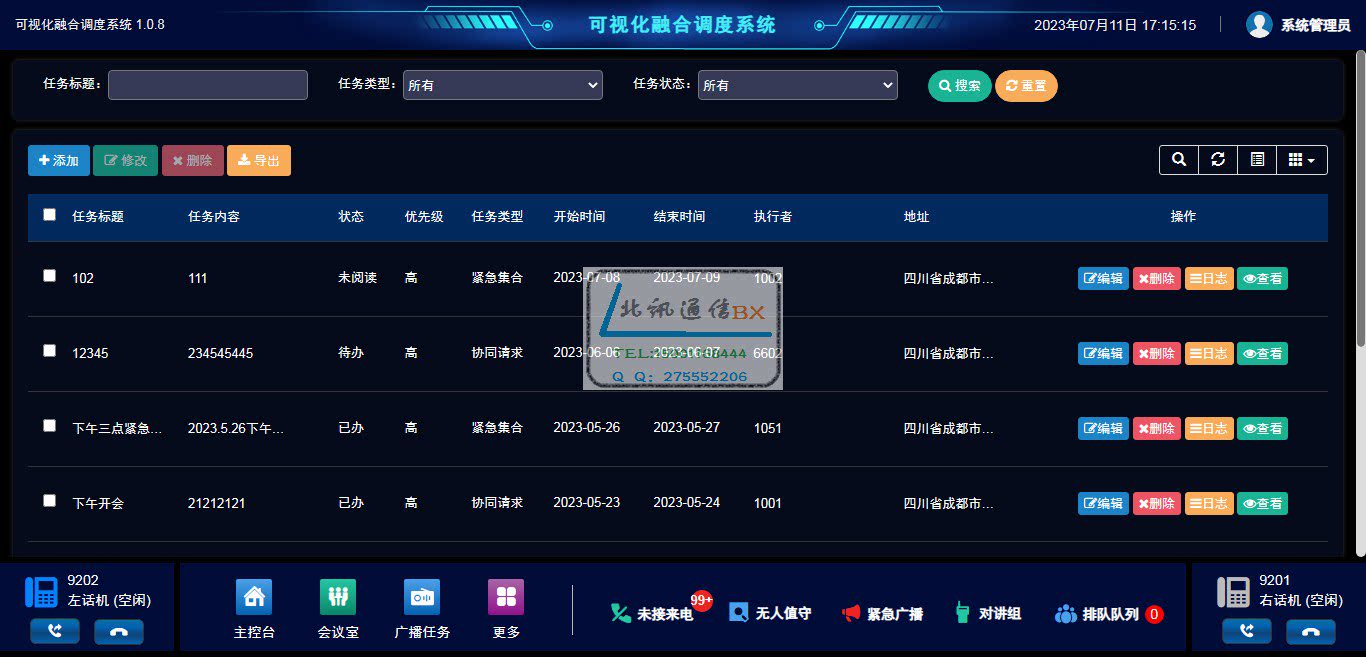Select all tasks with header checkbox
Viewport: 1366px width, 657px height.
click(x=50, y=215)
